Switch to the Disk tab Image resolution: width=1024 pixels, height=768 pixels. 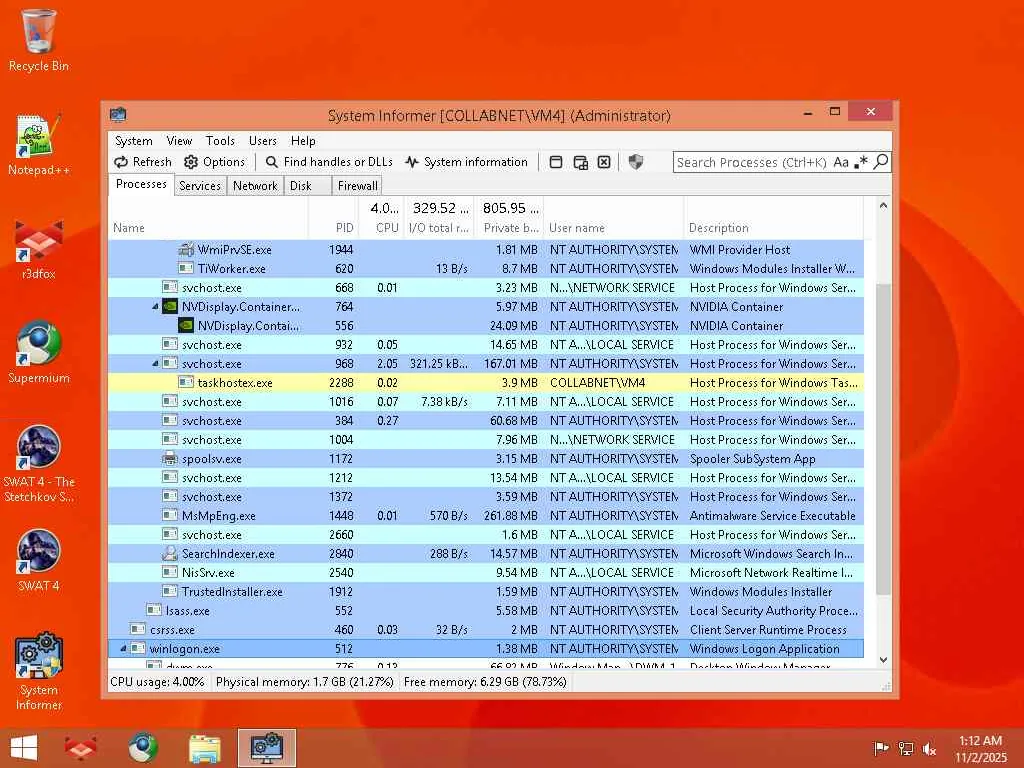[x=307, y=185]
